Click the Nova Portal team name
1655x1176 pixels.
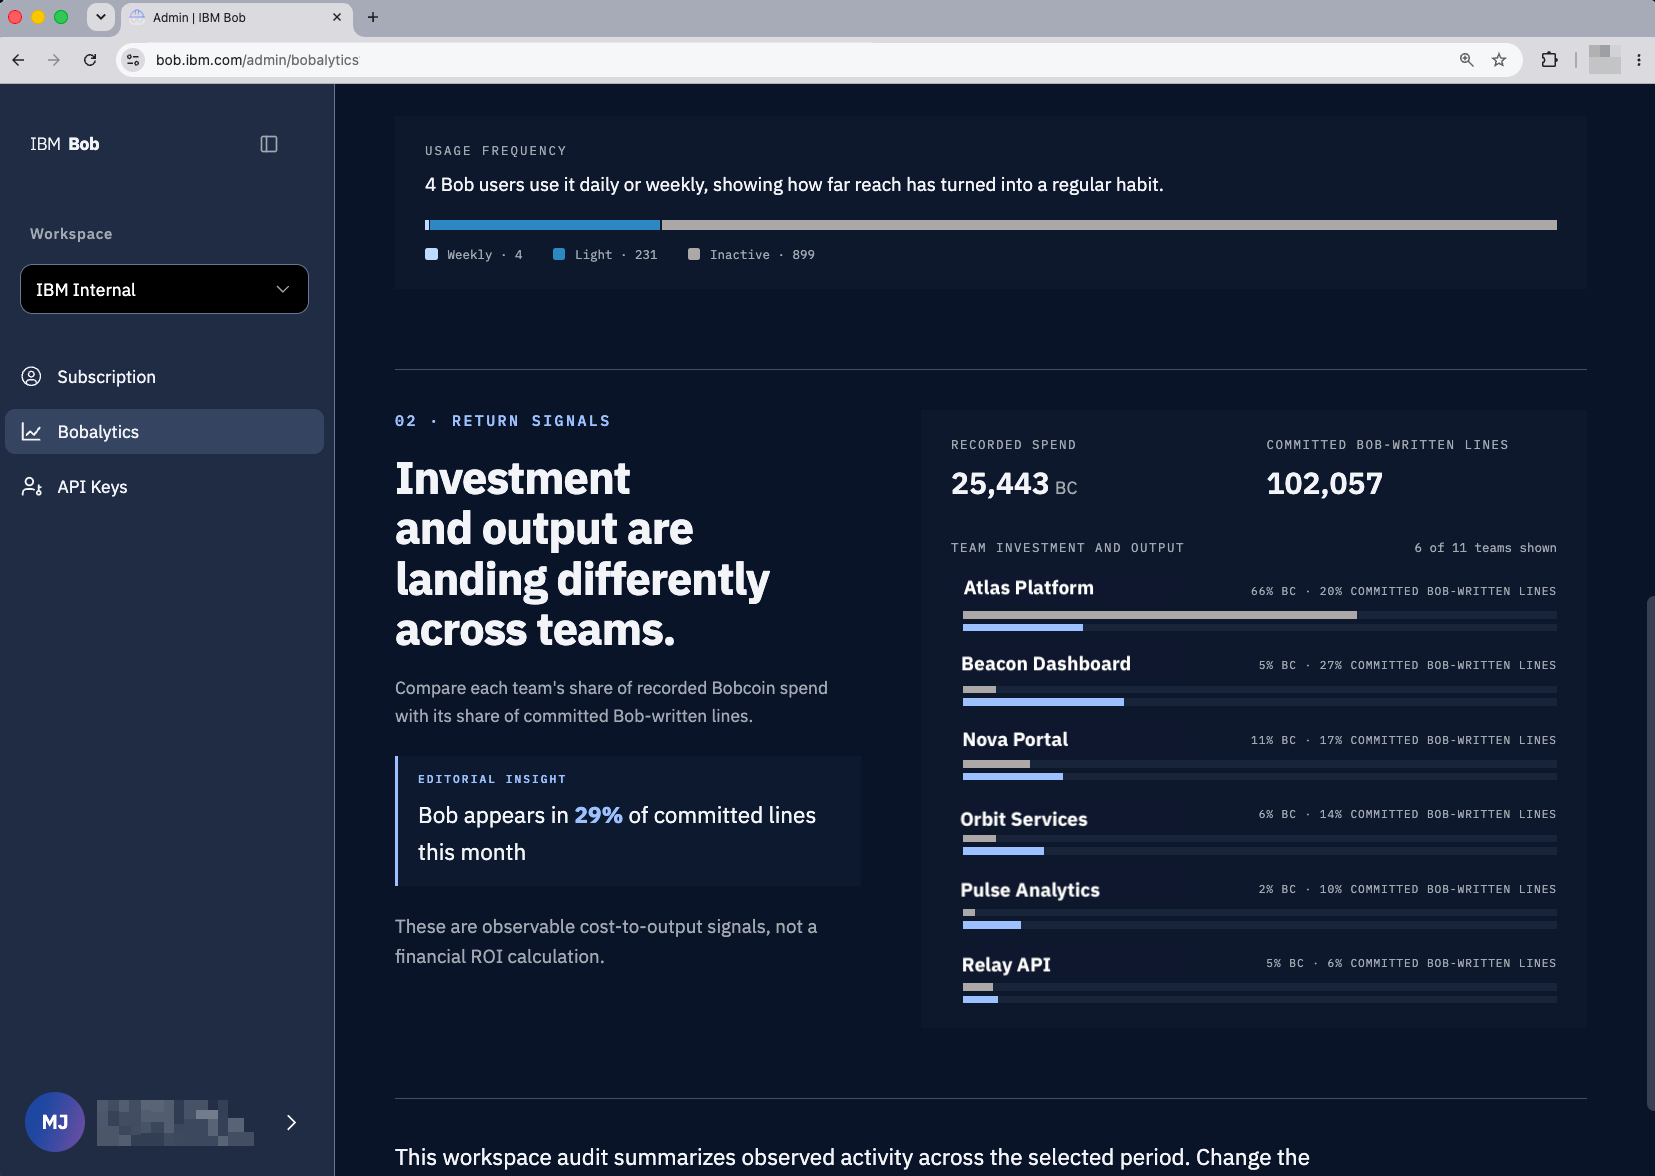(x=1015, y=740)
